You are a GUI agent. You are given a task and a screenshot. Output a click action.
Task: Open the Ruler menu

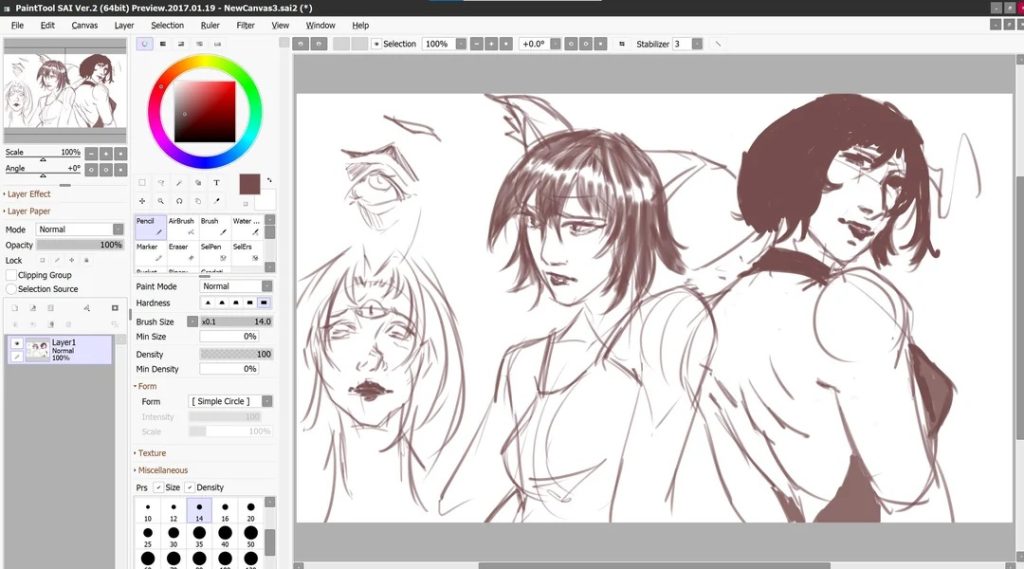[x=210, y=25]
